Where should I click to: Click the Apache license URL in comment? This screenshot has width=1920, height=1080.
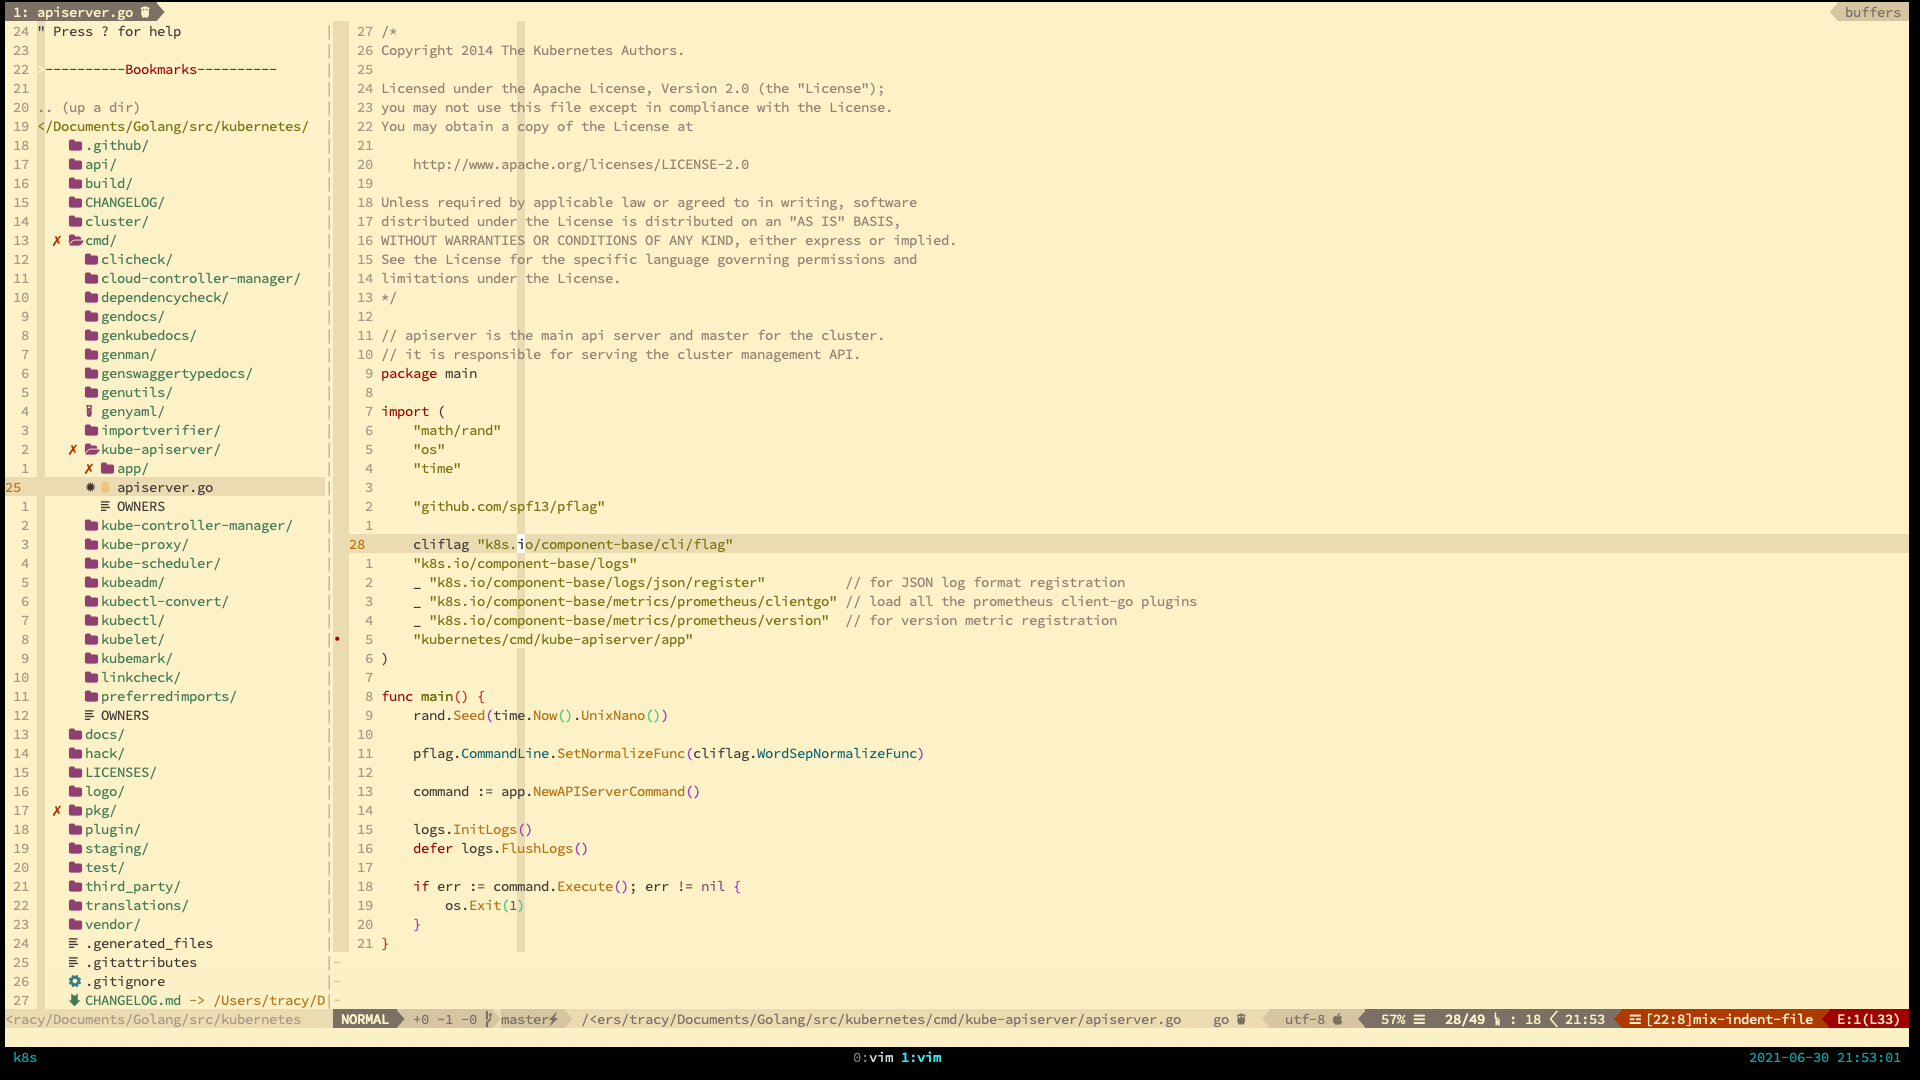[580, 165]
